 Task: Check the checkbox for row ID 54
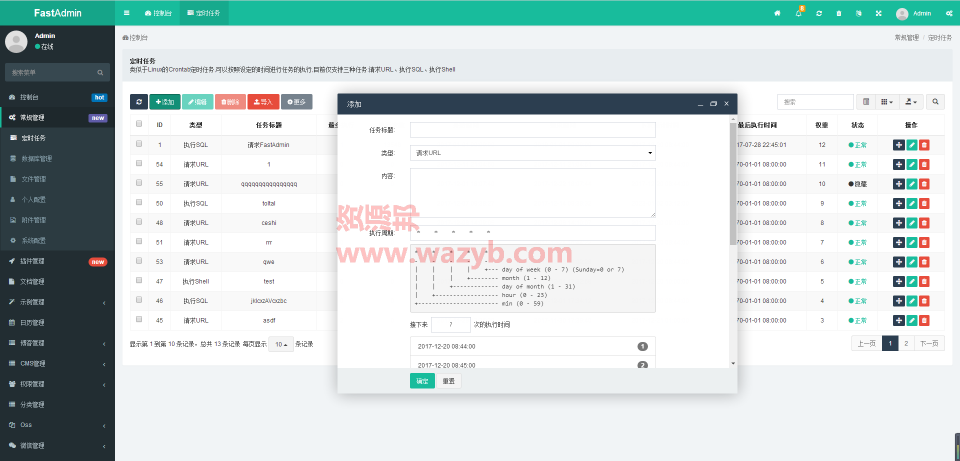click(139, 163)
